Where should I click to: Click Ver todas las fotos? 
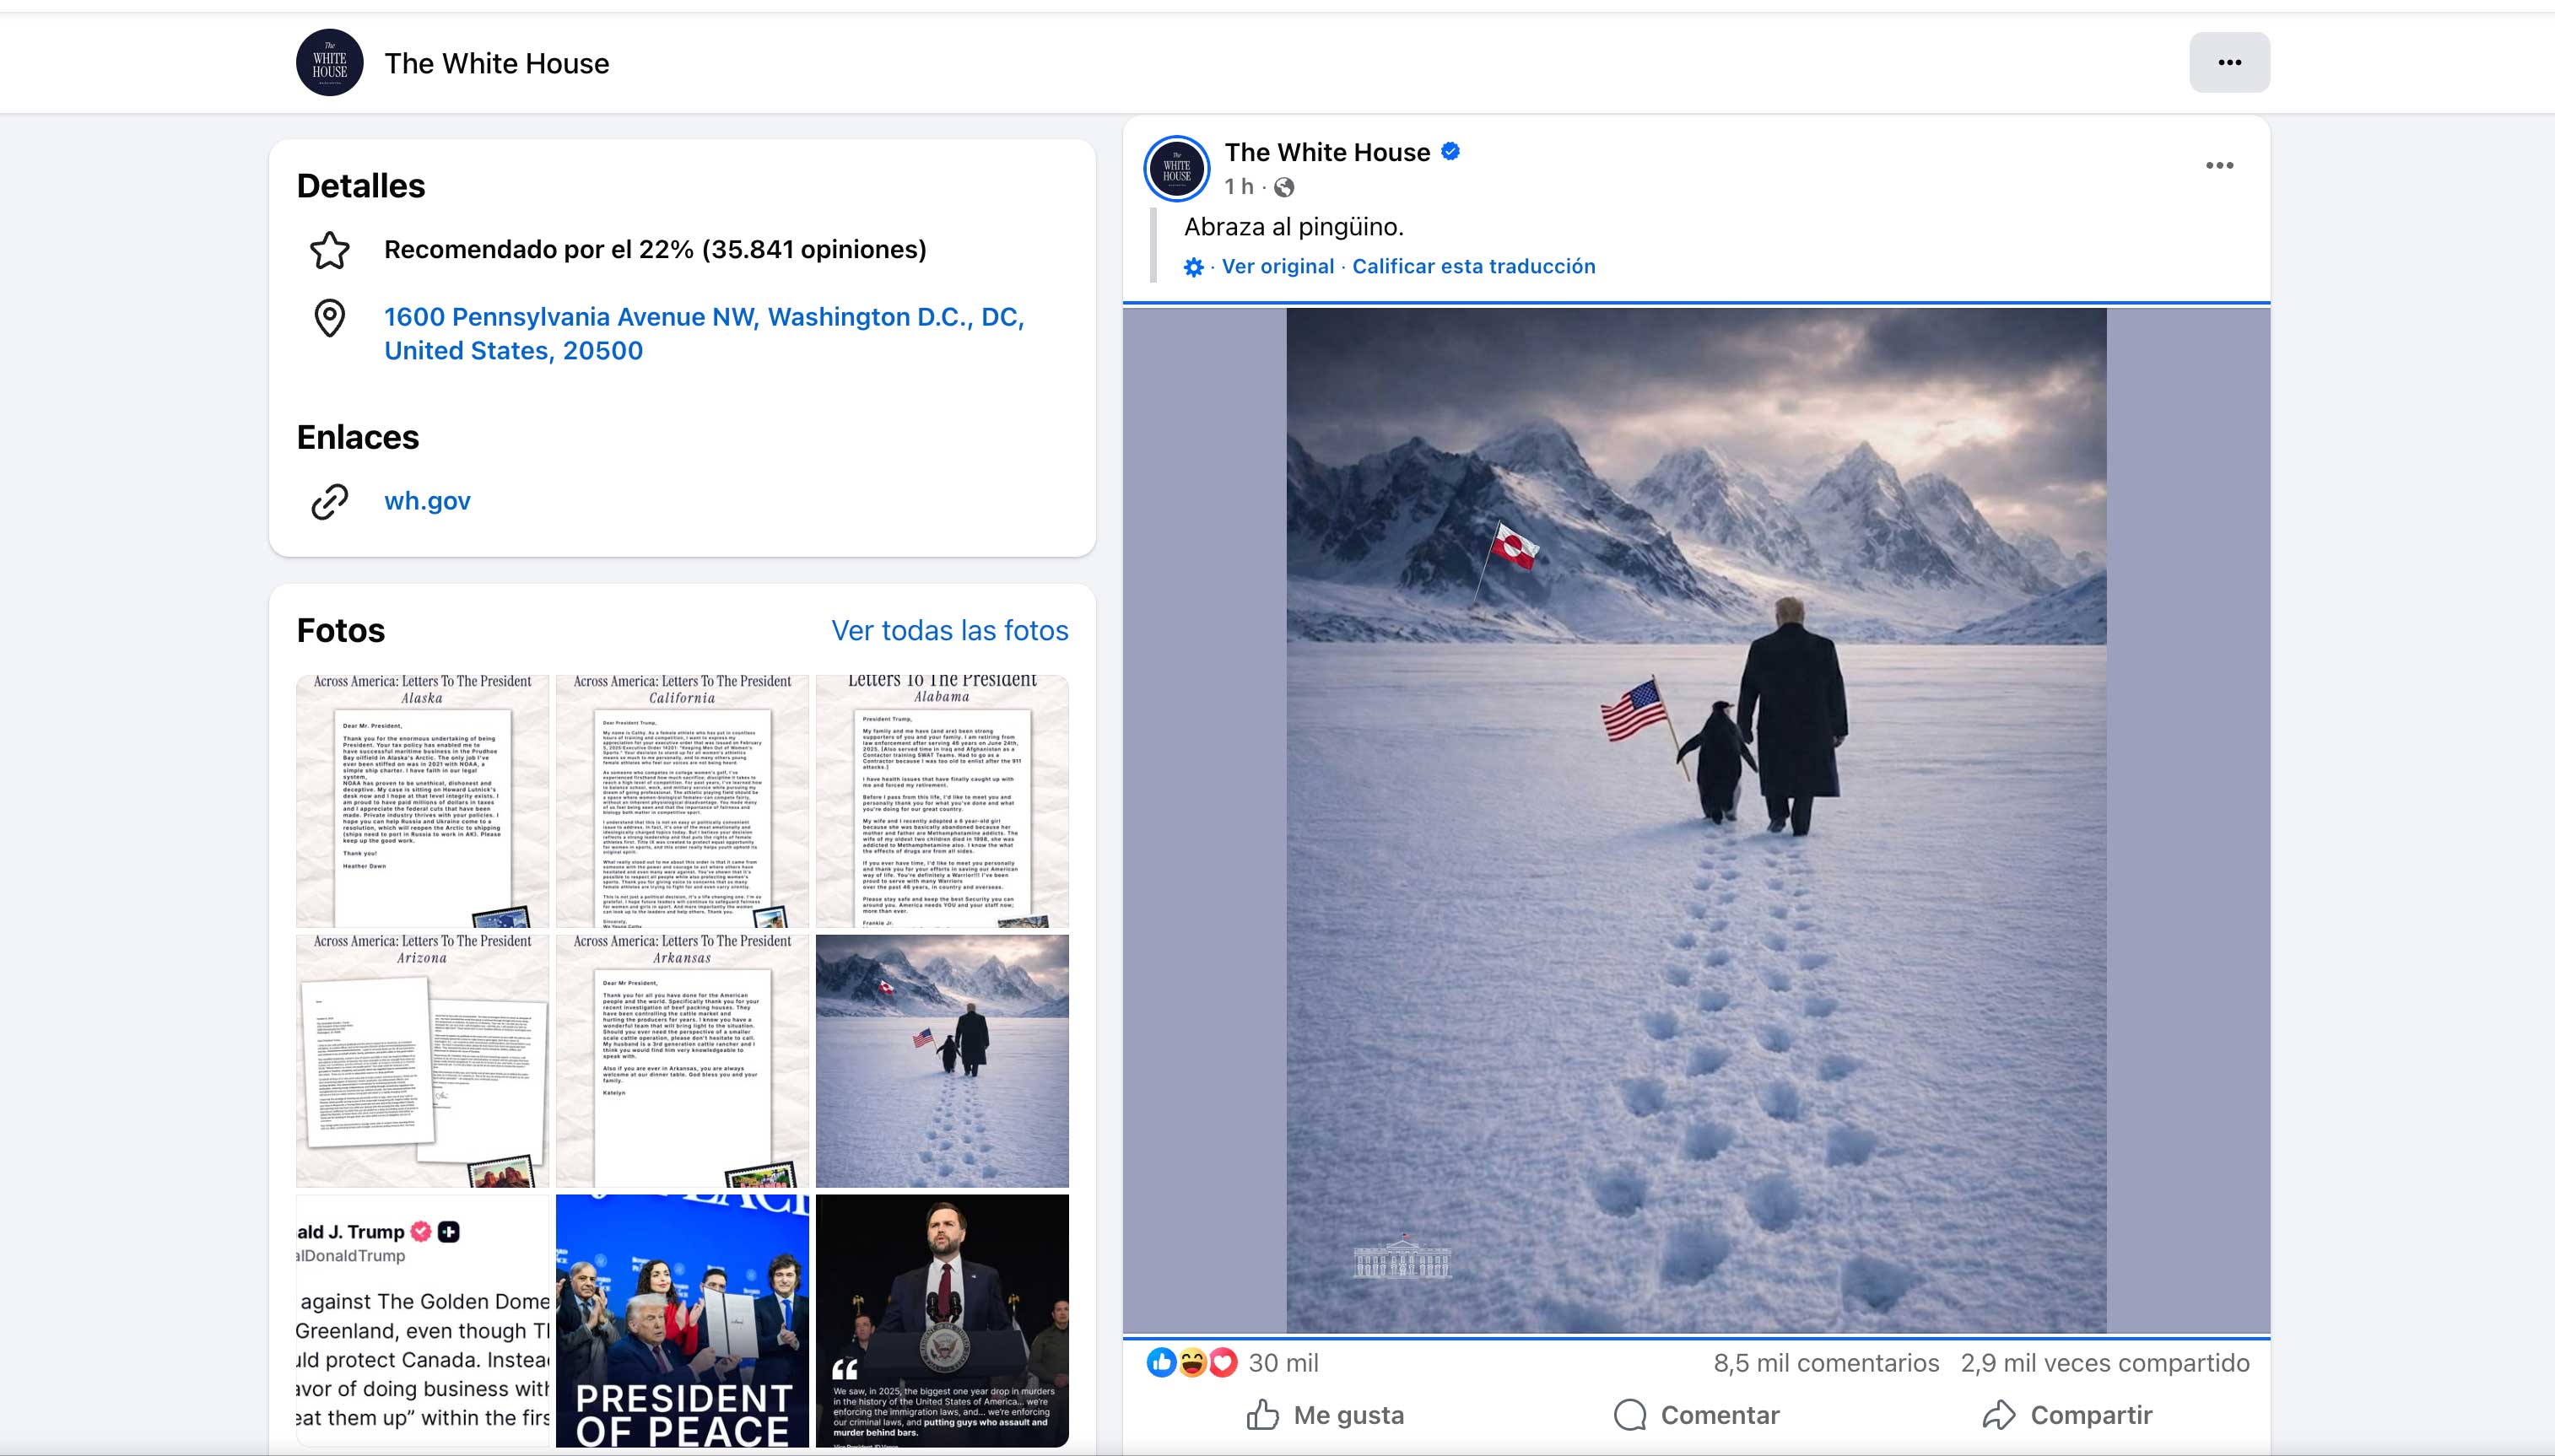click(x=949, y=630)
